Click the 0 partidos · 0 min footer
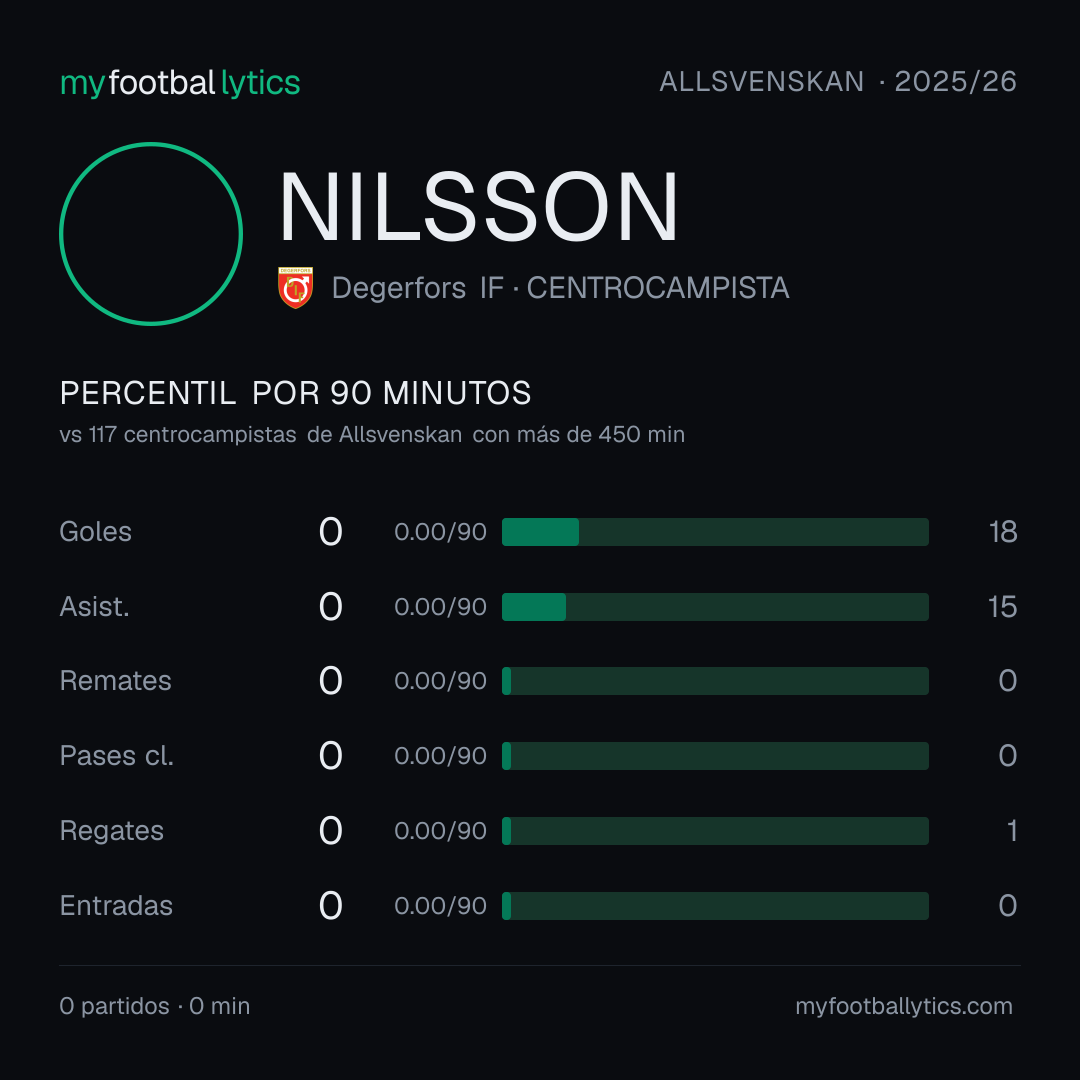Image resolution: width=1080 pixels, height=1080 pixels. click(x=155, y=1006)
